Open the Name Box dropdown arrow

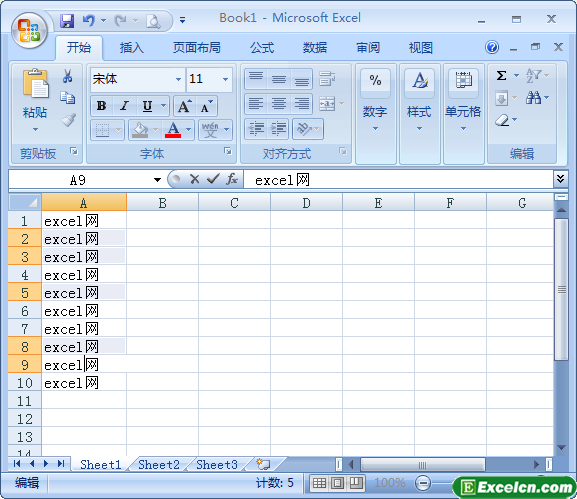(x=157, y=180)
